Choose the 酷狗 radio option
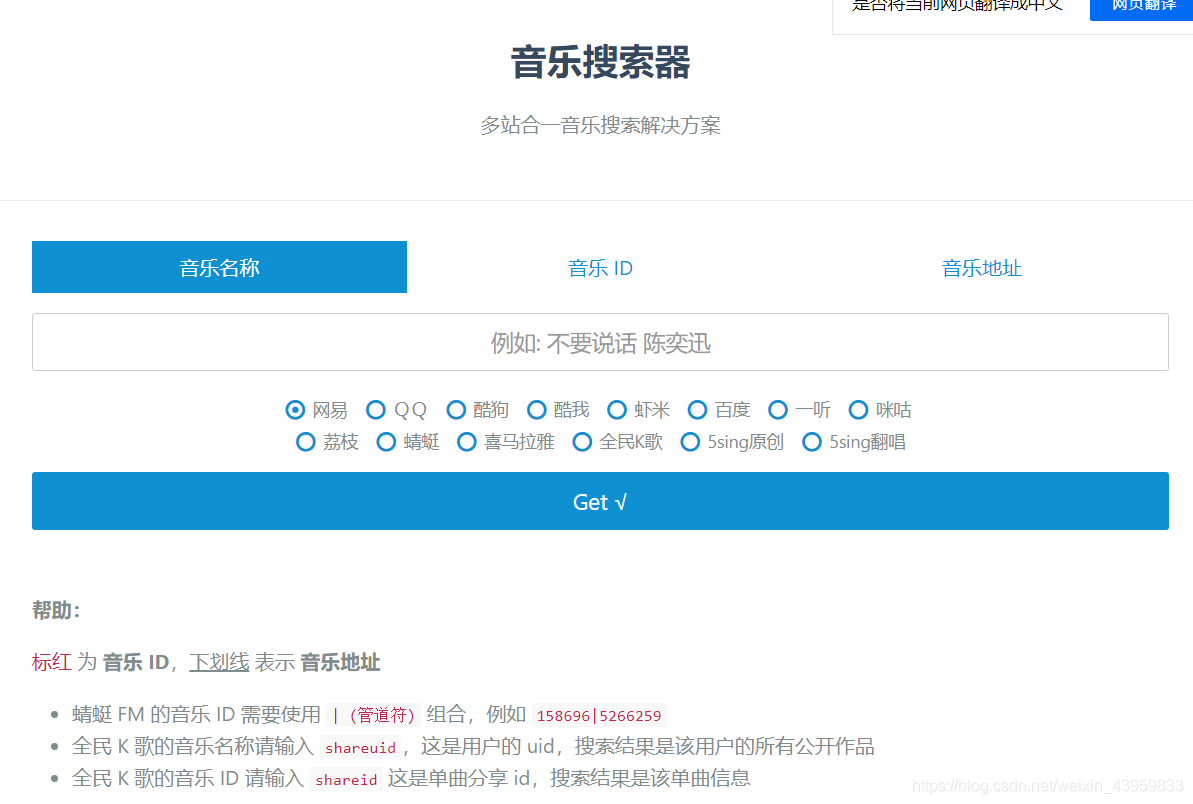The image size is (1193, 804). [456, 410]
